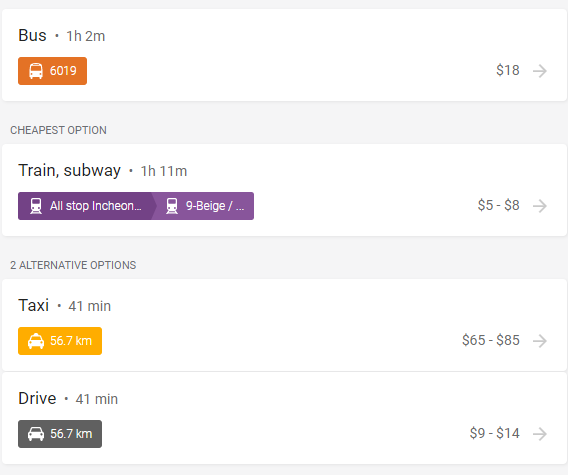
Task: Expand the Taxi route arrow
Action: 540,341
